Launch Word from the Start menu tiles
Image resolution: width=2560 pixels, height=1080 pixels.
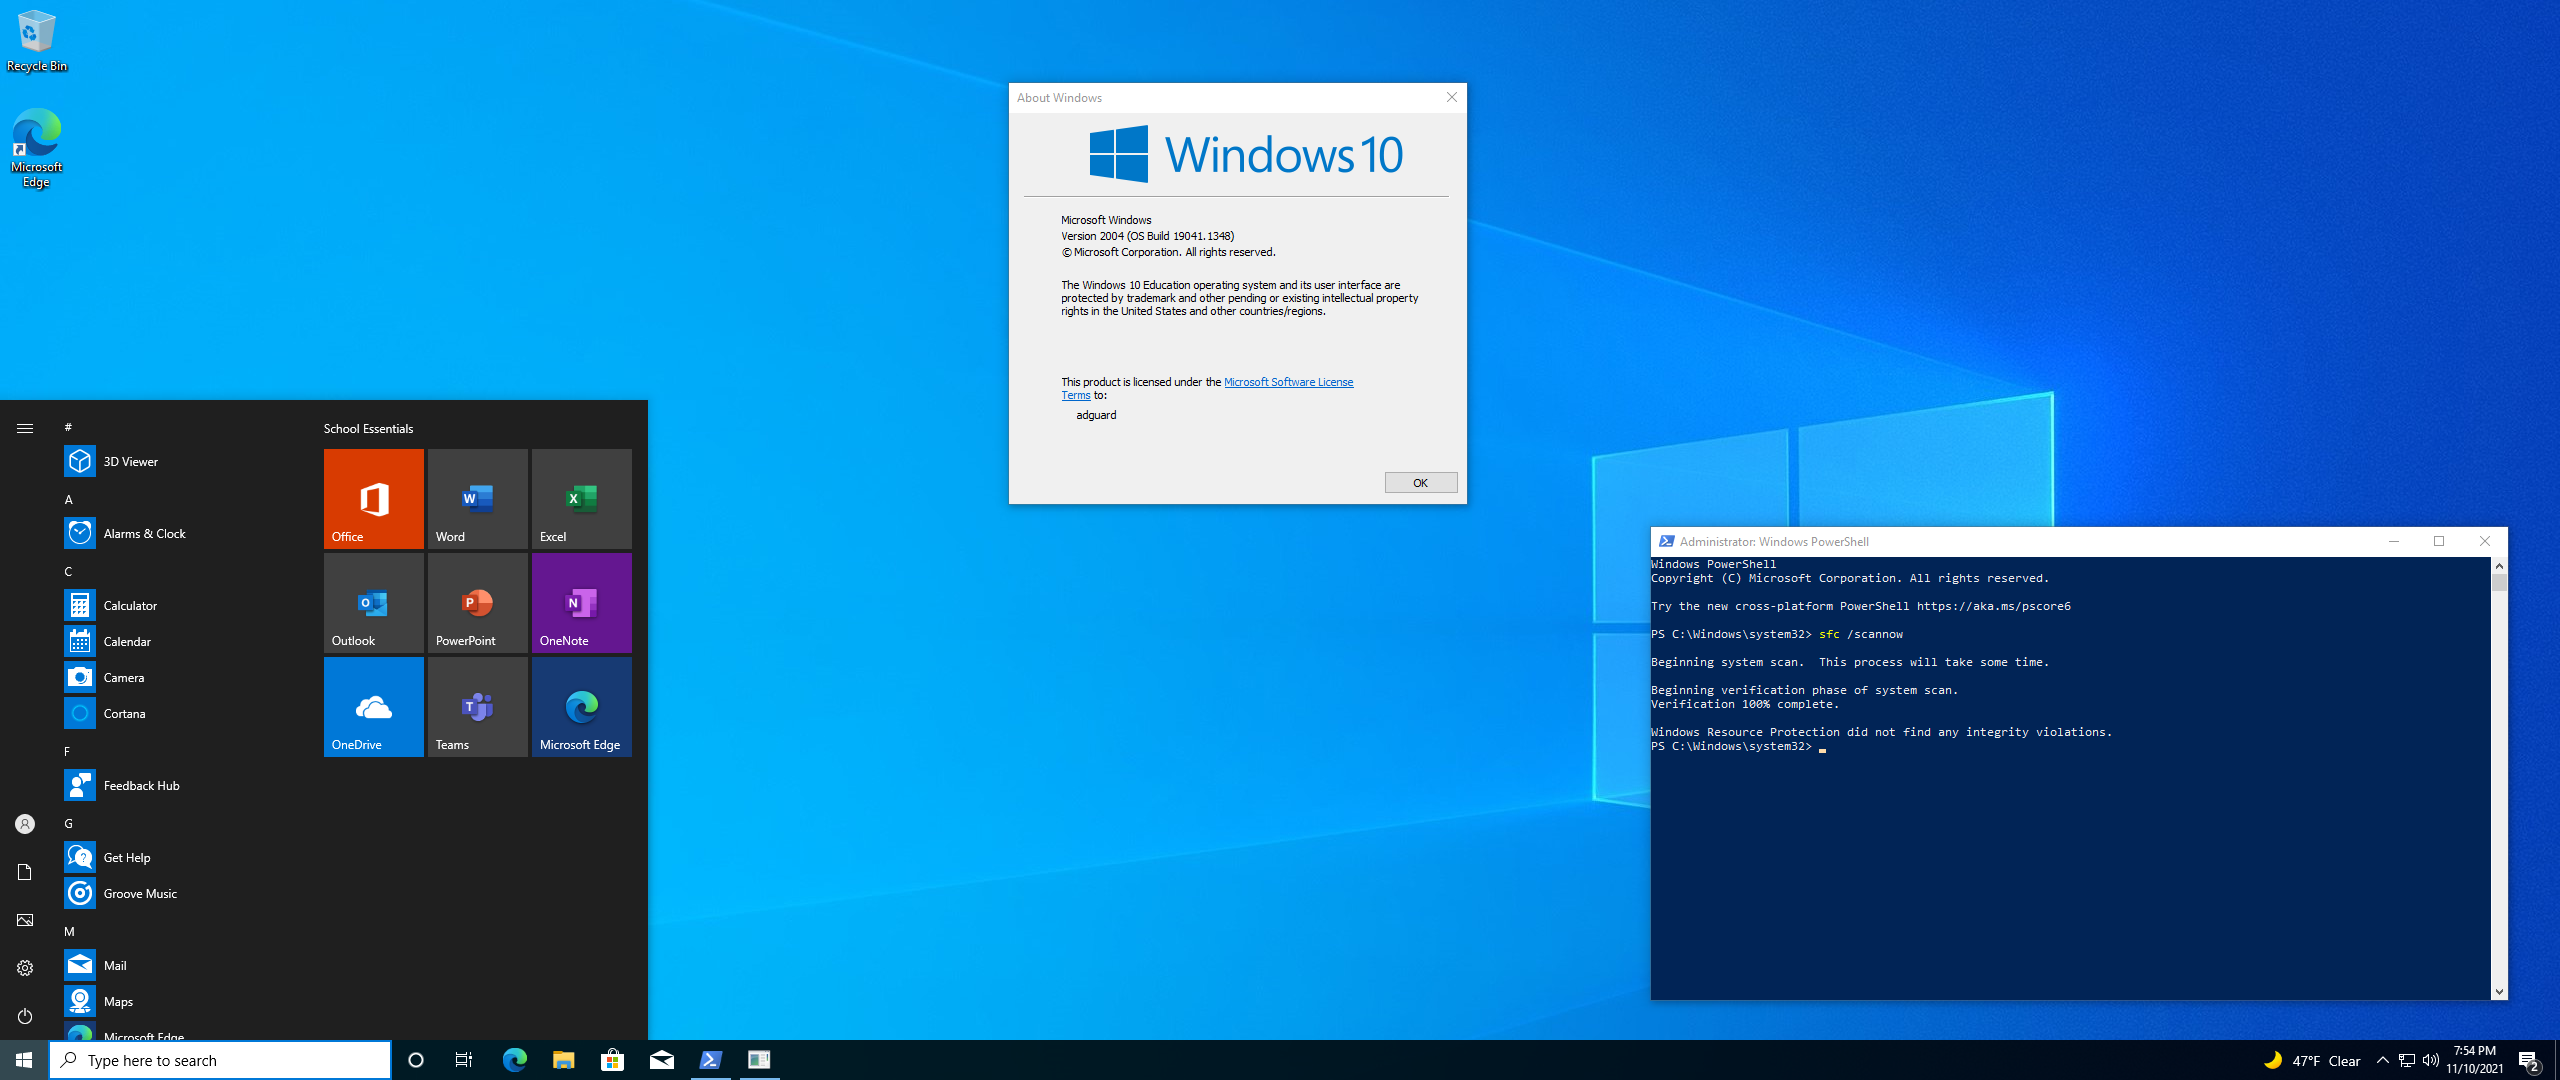(478, 498)
